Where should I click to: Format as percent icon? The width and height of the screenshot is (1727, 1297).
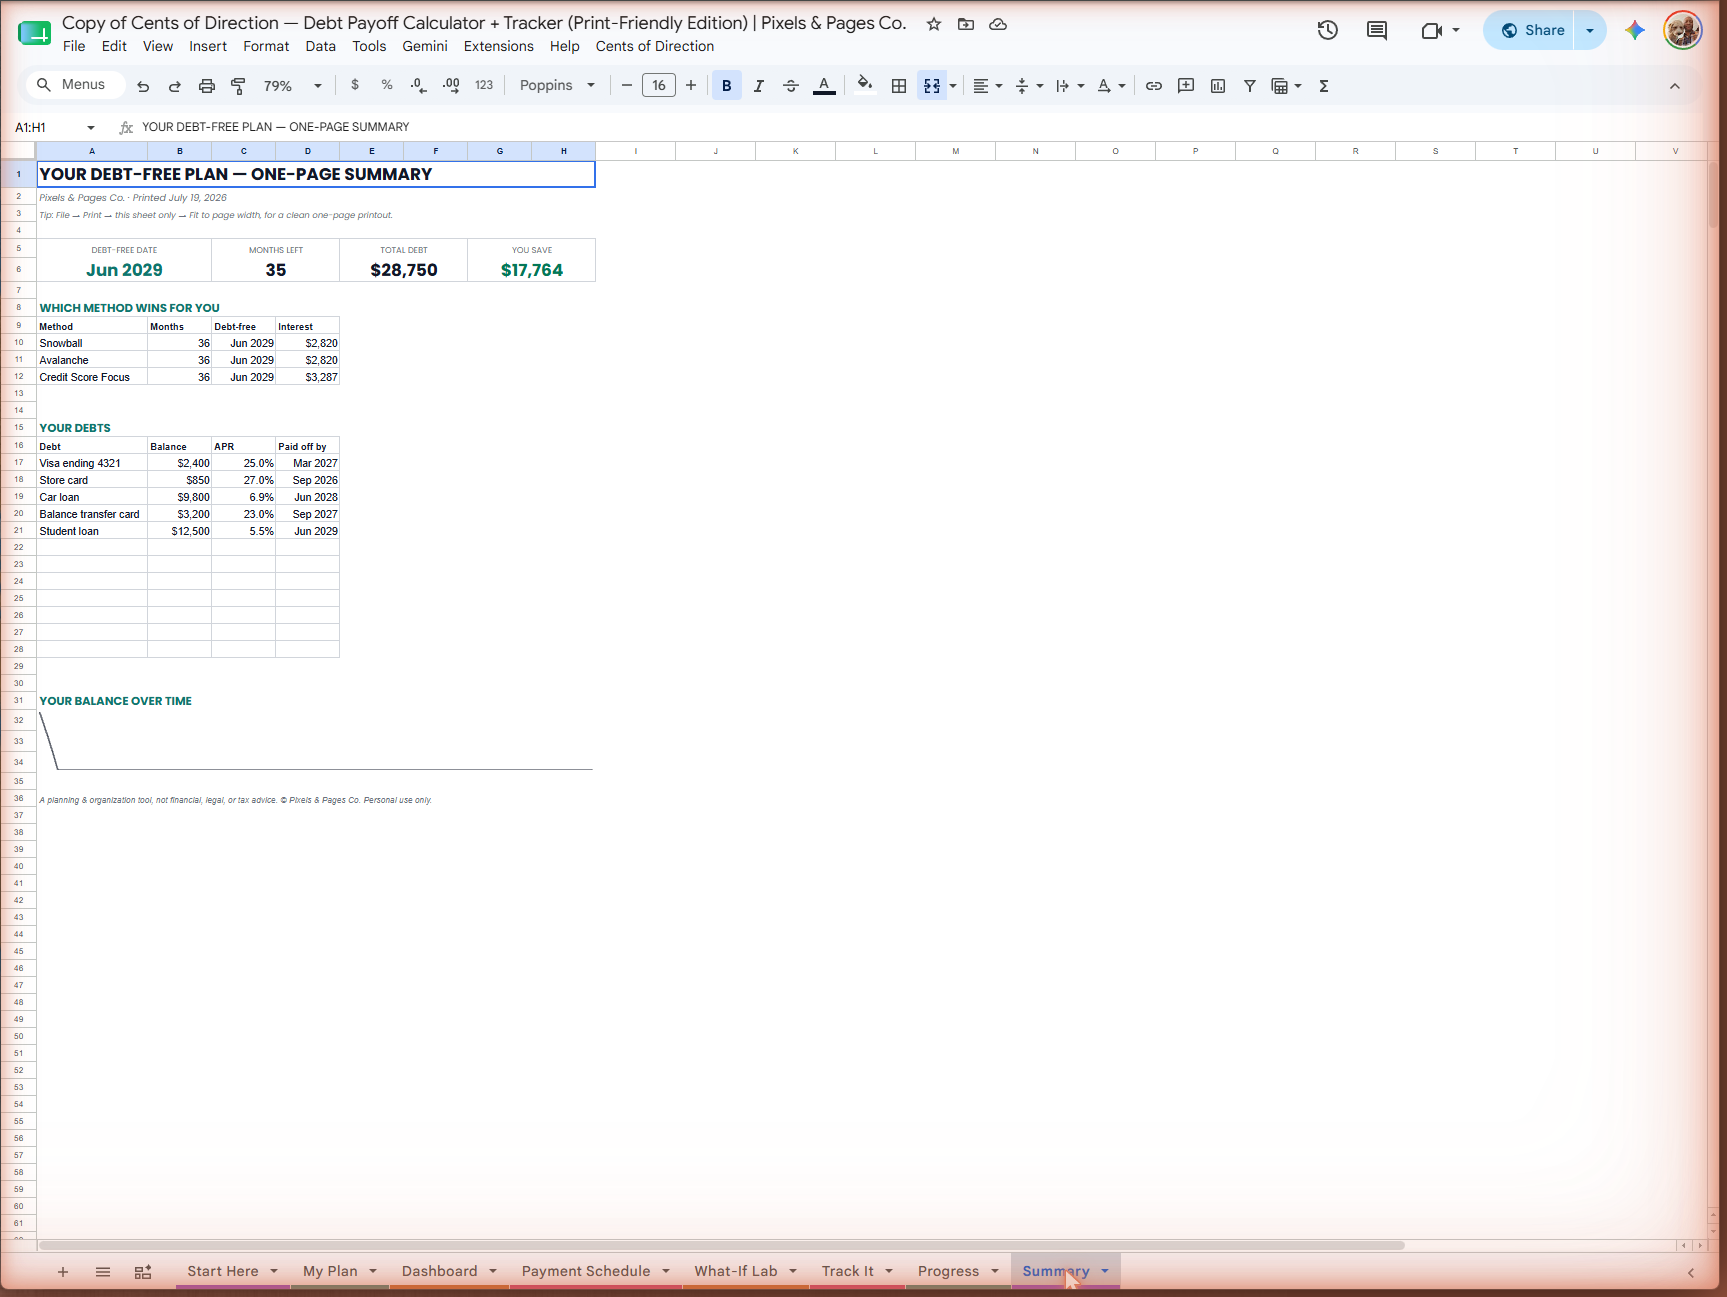tap(387, 85)
